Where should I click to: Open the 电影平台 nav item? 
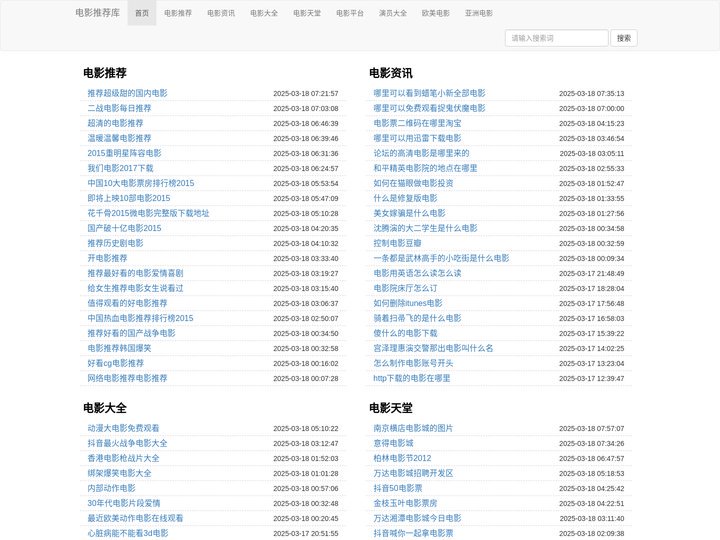pyautogui.click(x=350, y=13)
